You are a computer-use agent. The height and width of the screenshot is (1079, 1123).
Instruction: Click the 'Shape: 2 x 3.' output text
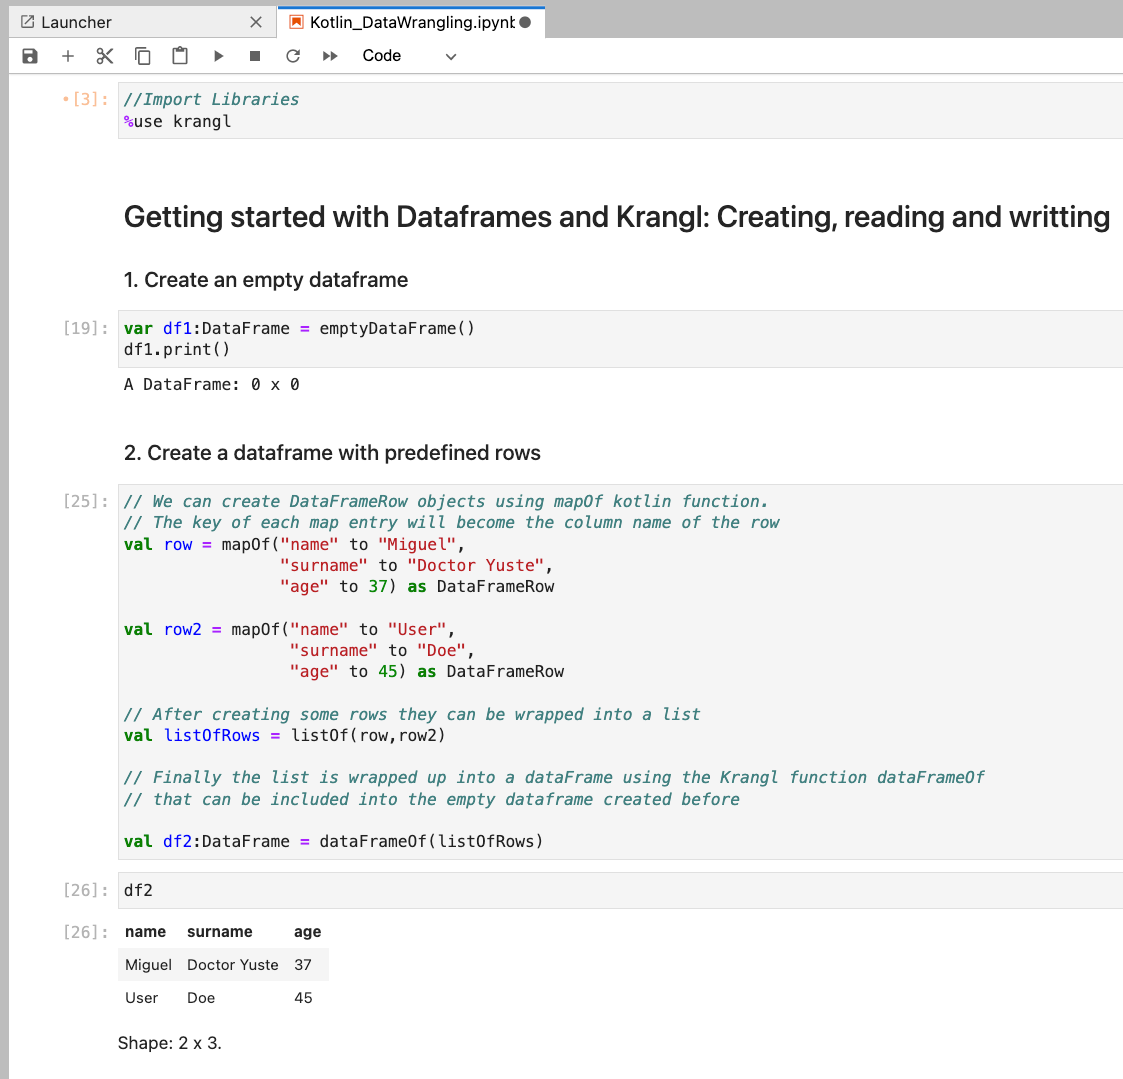pyautogui.click(x=170, y=1043)
